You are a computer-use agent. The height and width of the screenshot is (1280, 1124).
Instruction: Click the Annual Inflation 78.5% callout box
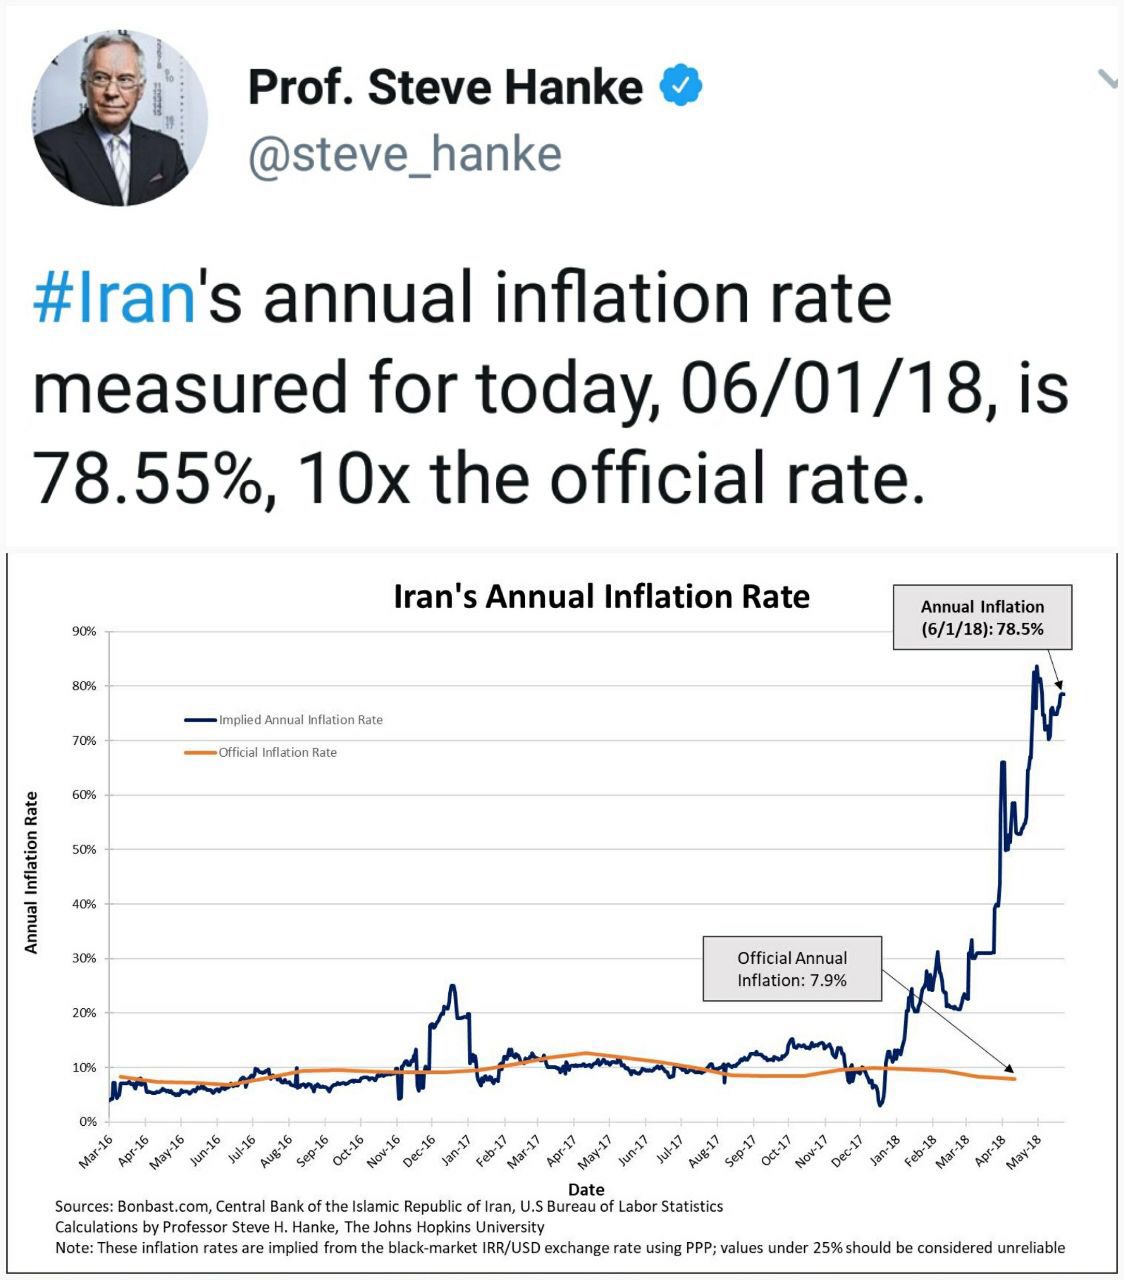(982, 618)
